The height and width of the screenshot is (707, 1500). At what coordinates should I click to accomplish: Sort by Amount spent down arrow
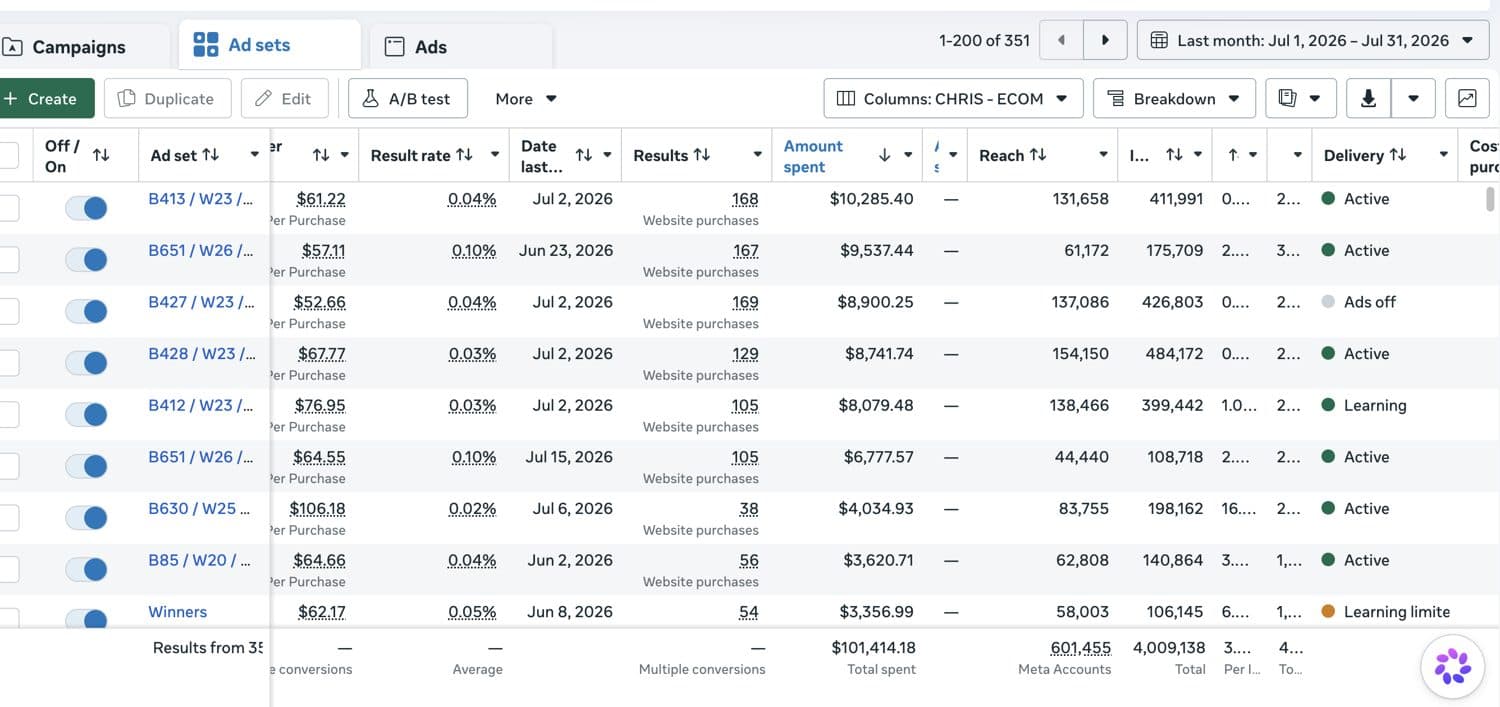(x=884, y=155)
